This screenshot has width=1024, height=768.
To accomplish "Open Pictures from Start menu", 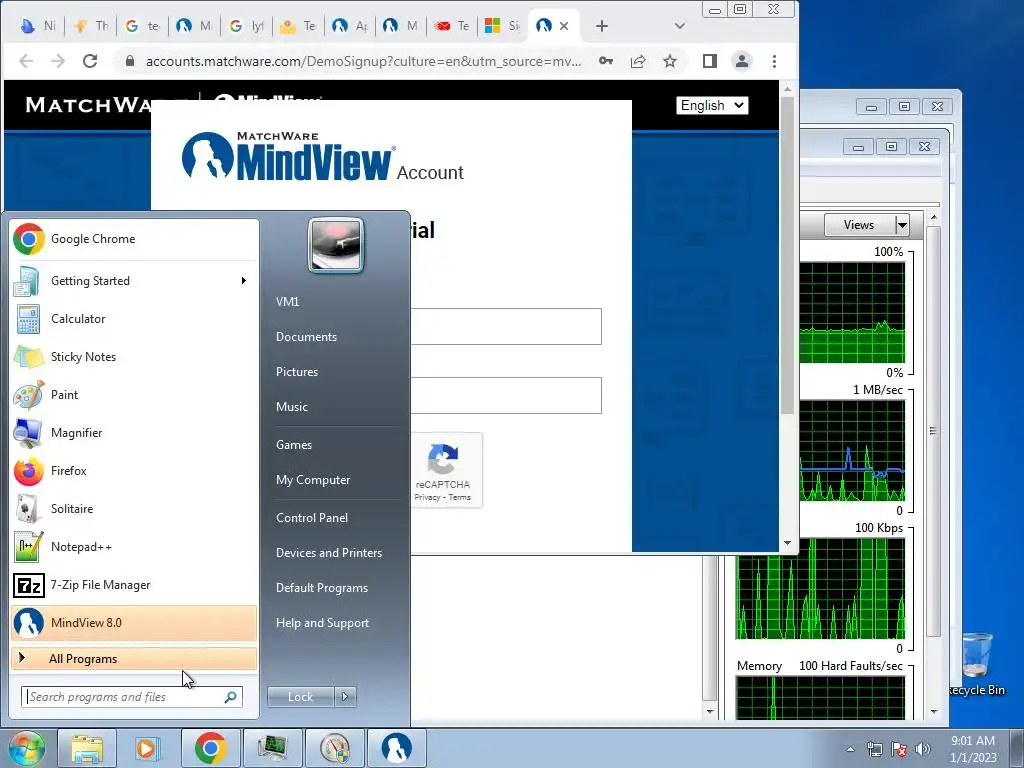I will pyautogui.click(x=297, y=372).
